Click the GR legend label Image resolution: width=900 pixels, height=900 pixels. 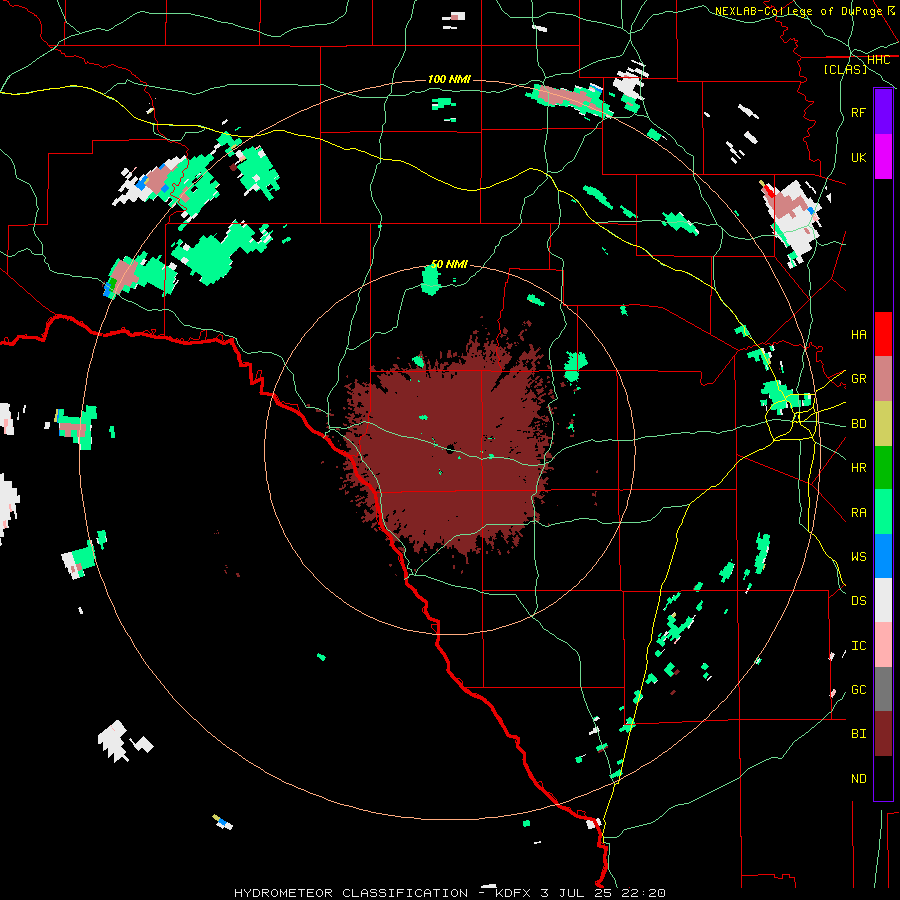coord(859,379)
